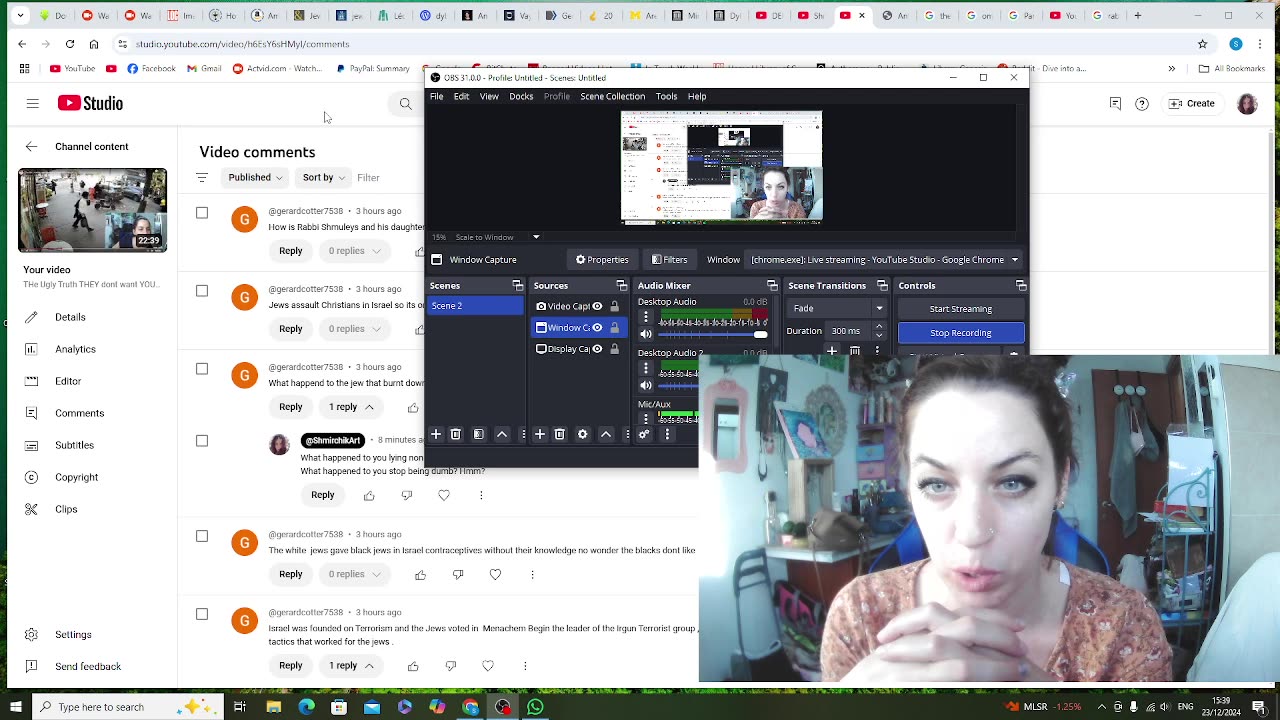Open the video Editor page
The height and width of the screenshot is (720, 1280).
(68, 381)
